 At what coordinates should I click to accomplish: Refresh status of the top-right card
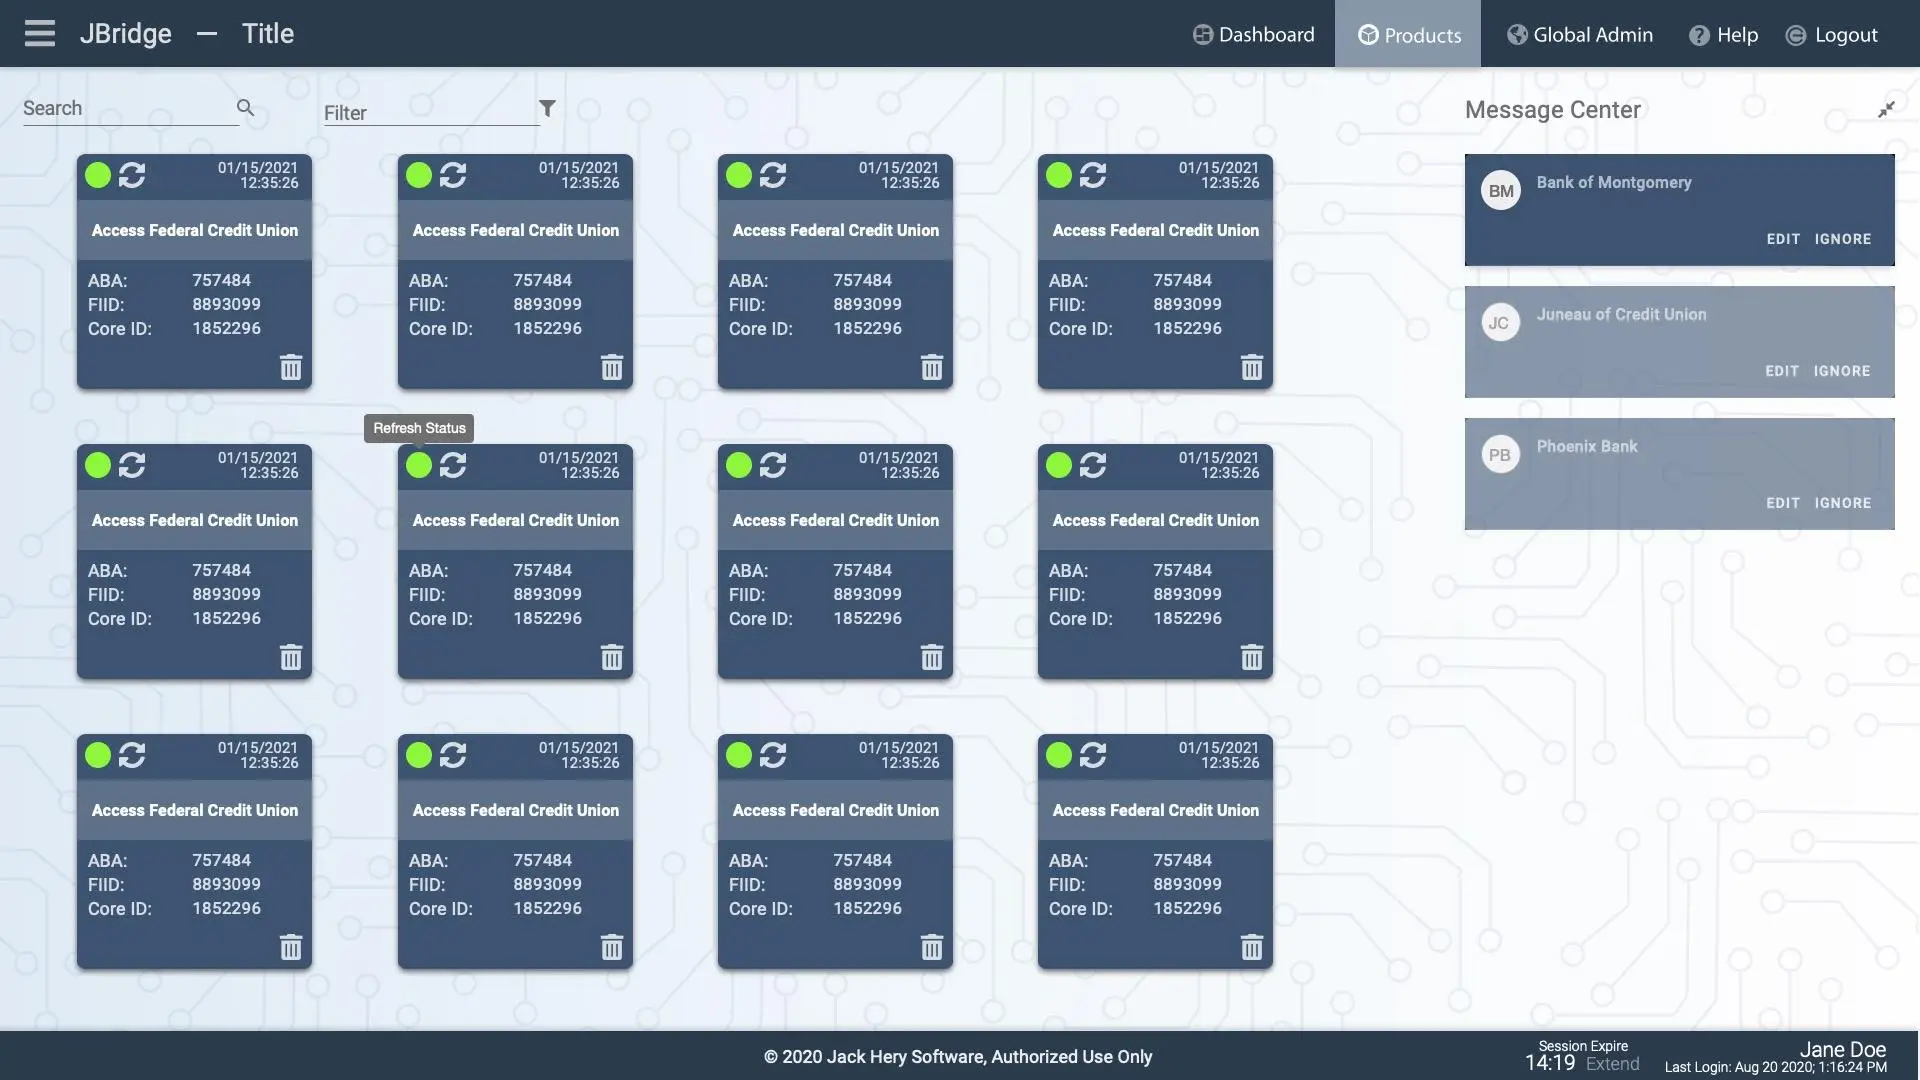click(1093, 175)
